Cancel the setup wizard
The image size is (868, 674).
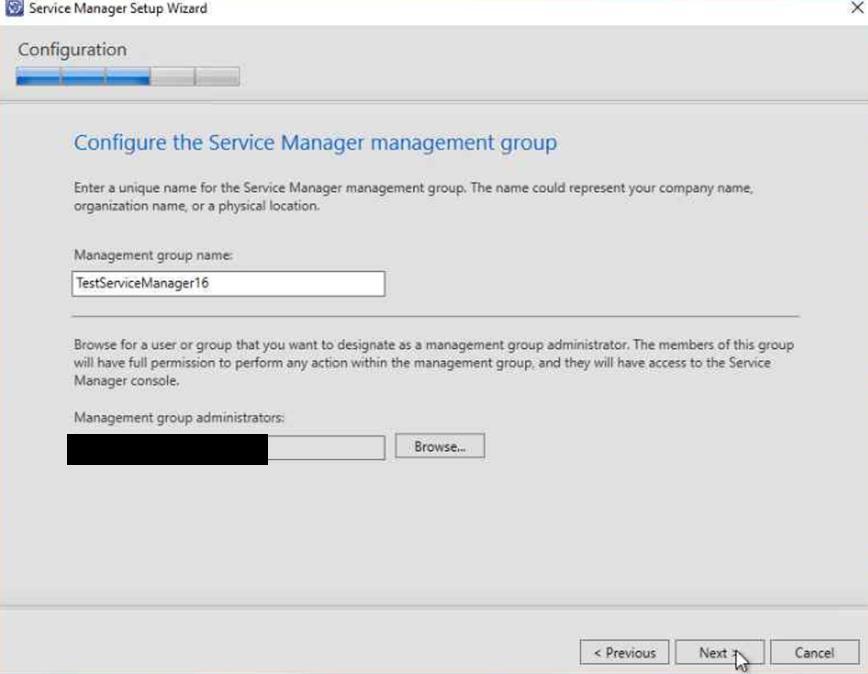pyautogui.click(x=815, y=652)
